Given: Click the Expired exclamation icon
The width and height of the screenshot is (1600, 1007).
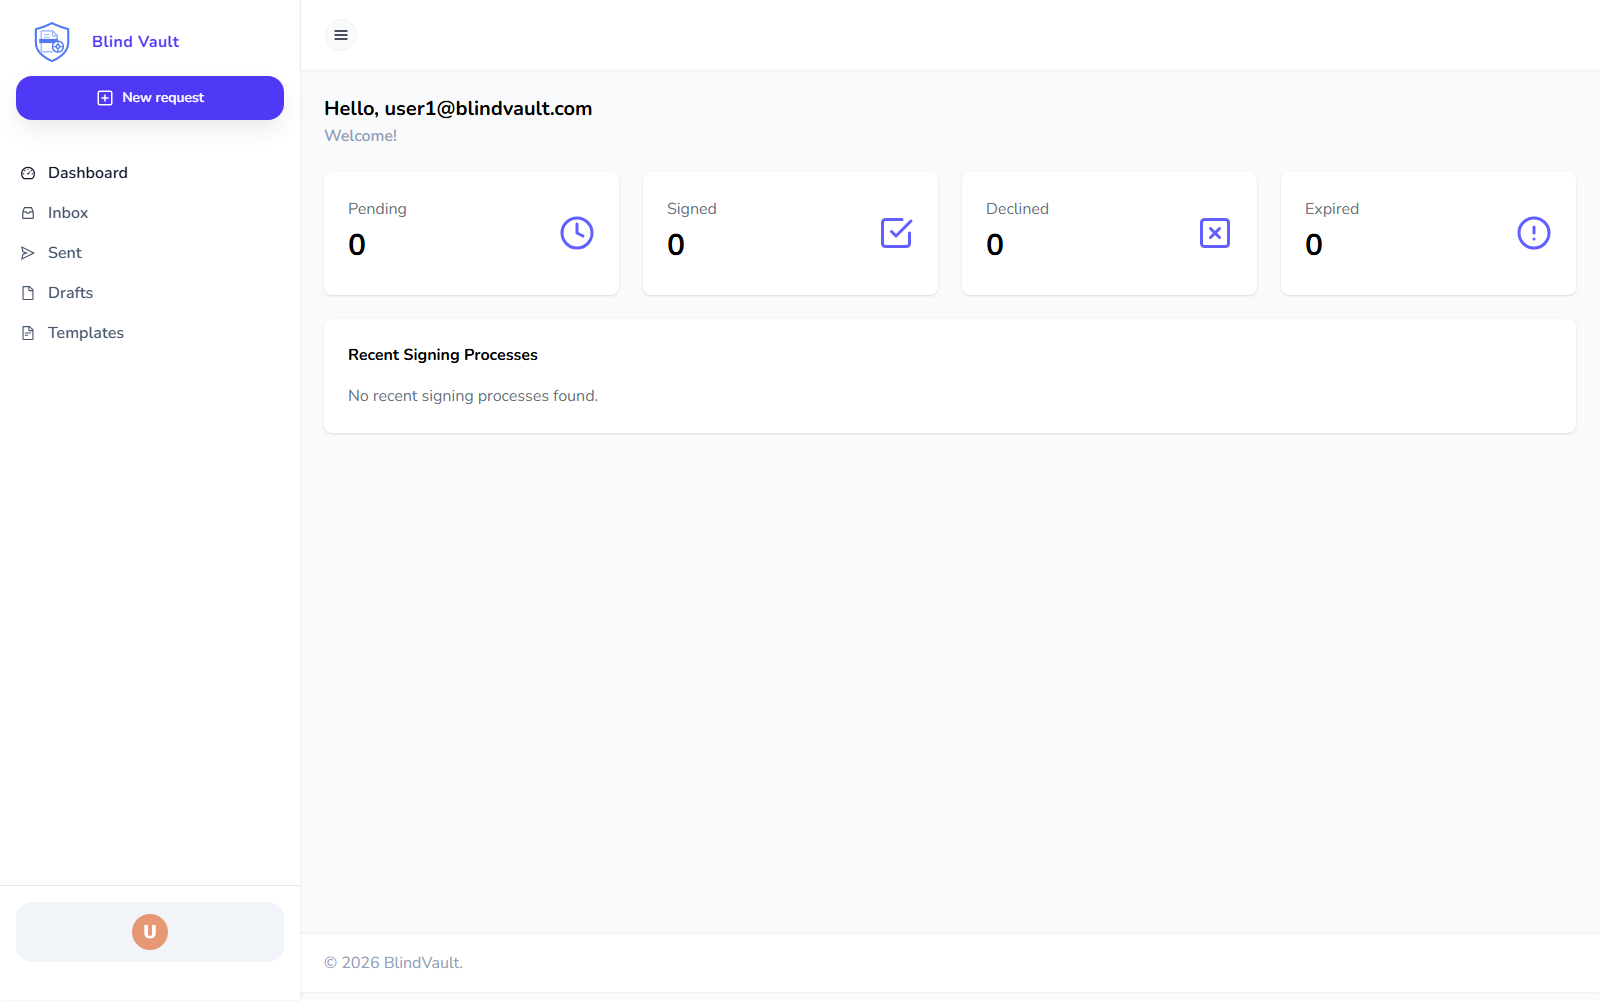Looking at the screenshot, I should [1534, 233].
